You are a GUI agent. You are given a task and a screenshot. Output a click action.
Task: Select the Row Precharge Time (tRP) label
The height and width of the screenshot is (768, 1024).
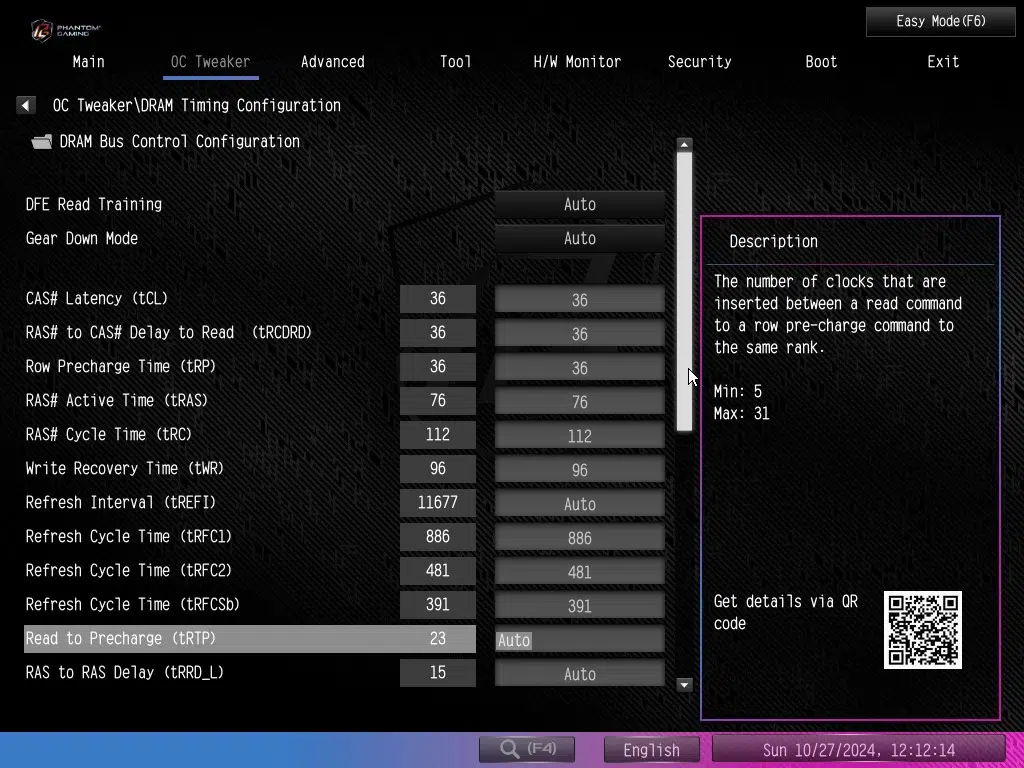coord(121,366)
